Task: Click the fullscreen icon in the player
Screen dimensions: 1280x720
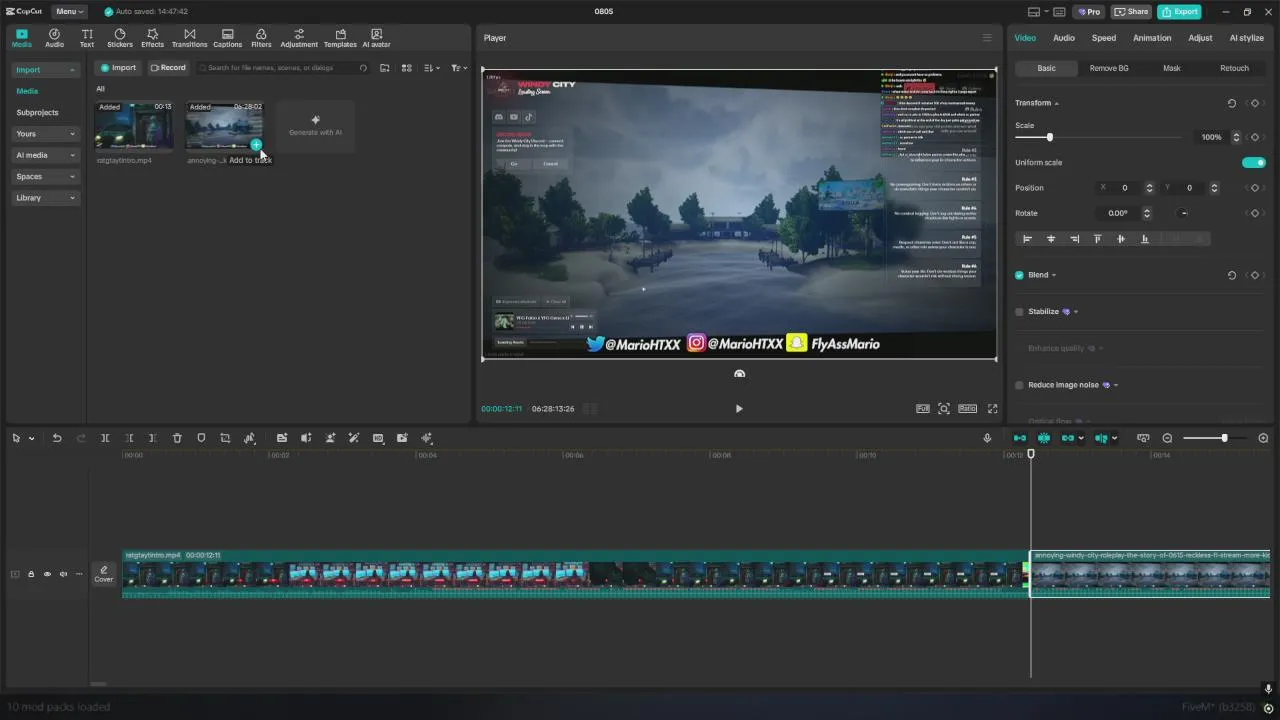Action: 992,408
